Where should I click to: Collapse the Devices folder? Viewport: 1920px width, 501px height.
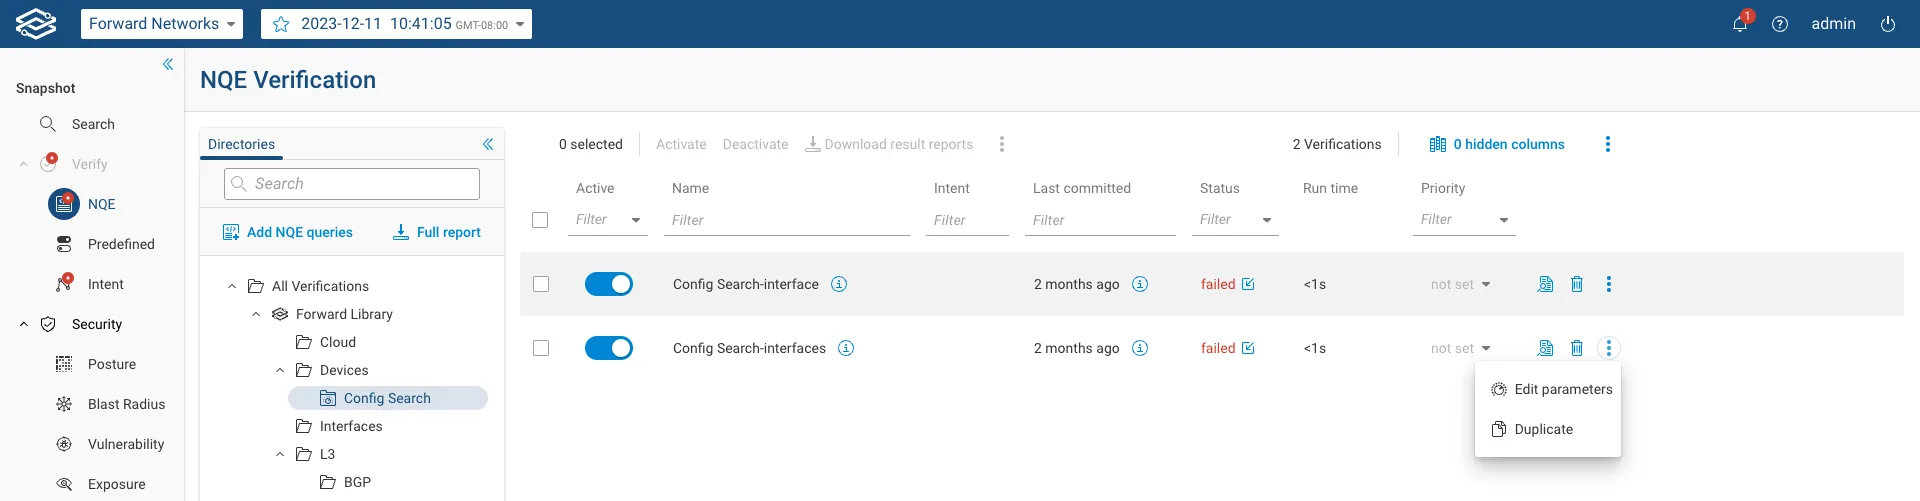click(280, 370)
